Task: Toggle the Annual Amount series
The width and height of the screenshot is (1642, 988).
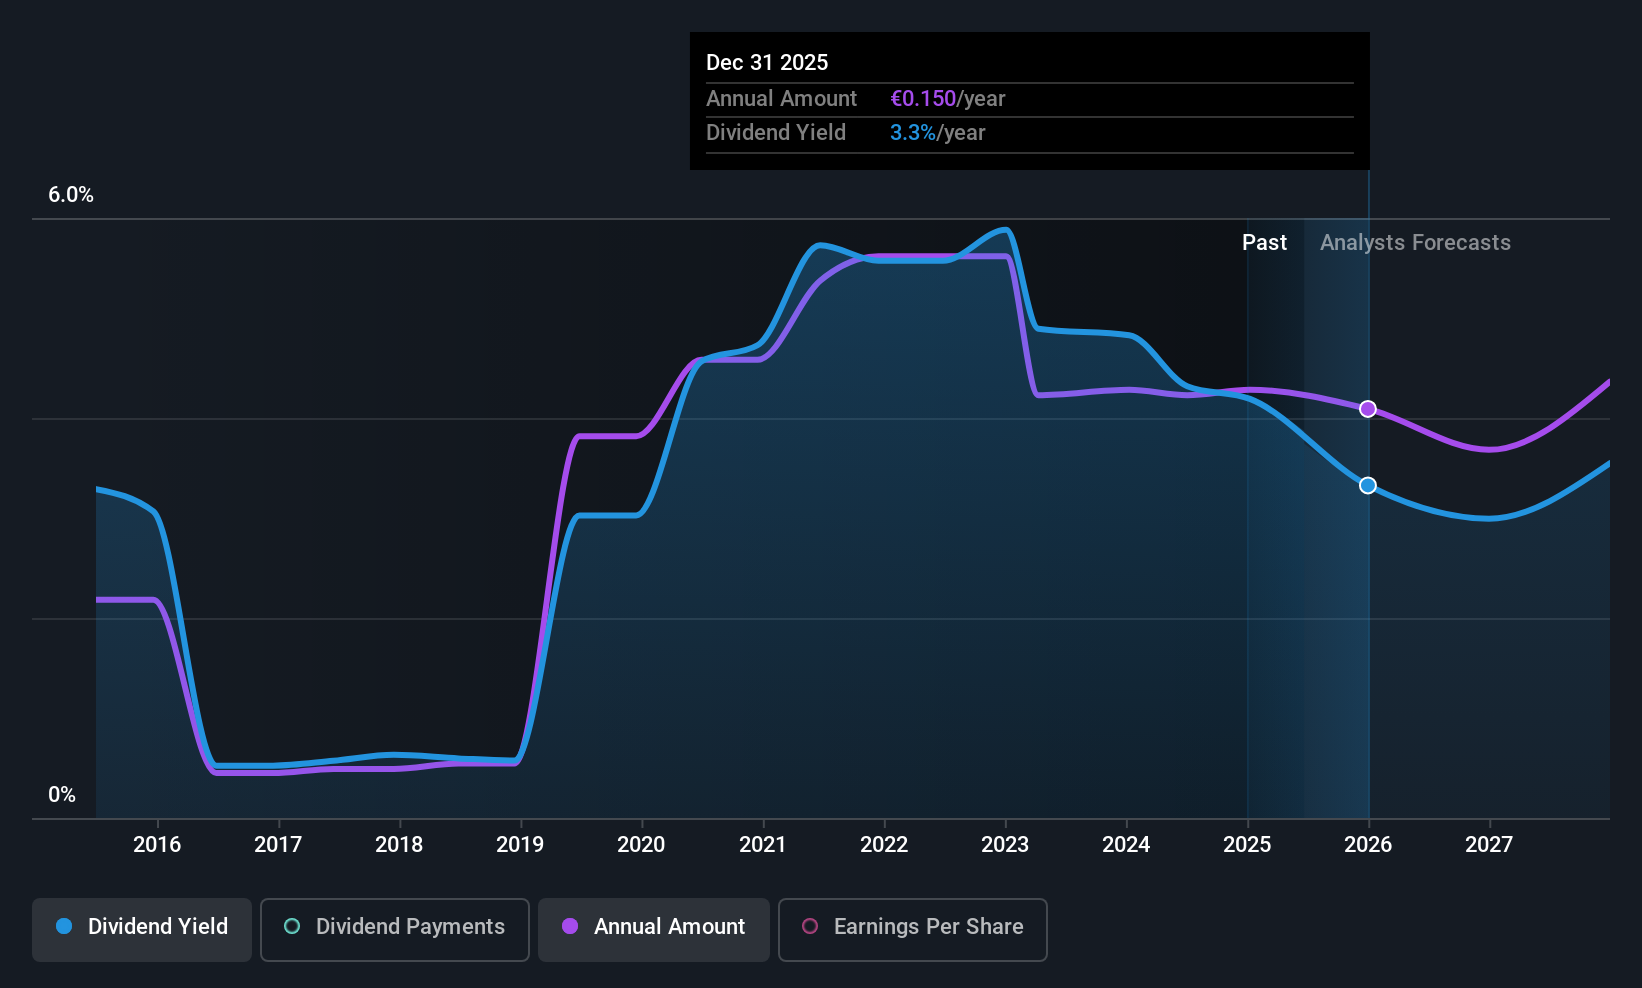Action: (x=654, y=930)
